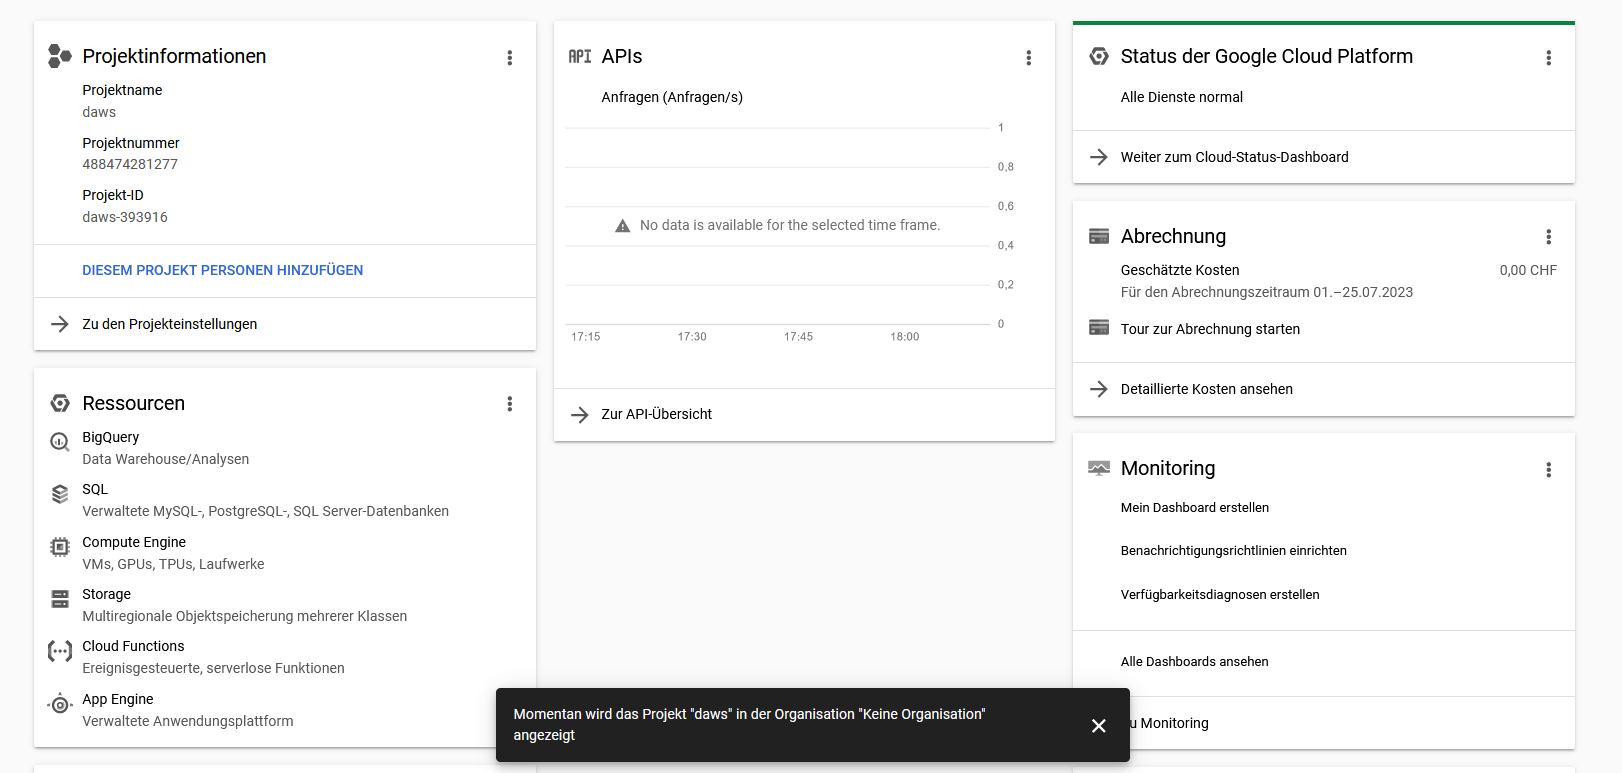The width and height of the screenshot is (1622, 773).
Task: Dismiss the organisation notification with X
Action: tap(1098, 726)
